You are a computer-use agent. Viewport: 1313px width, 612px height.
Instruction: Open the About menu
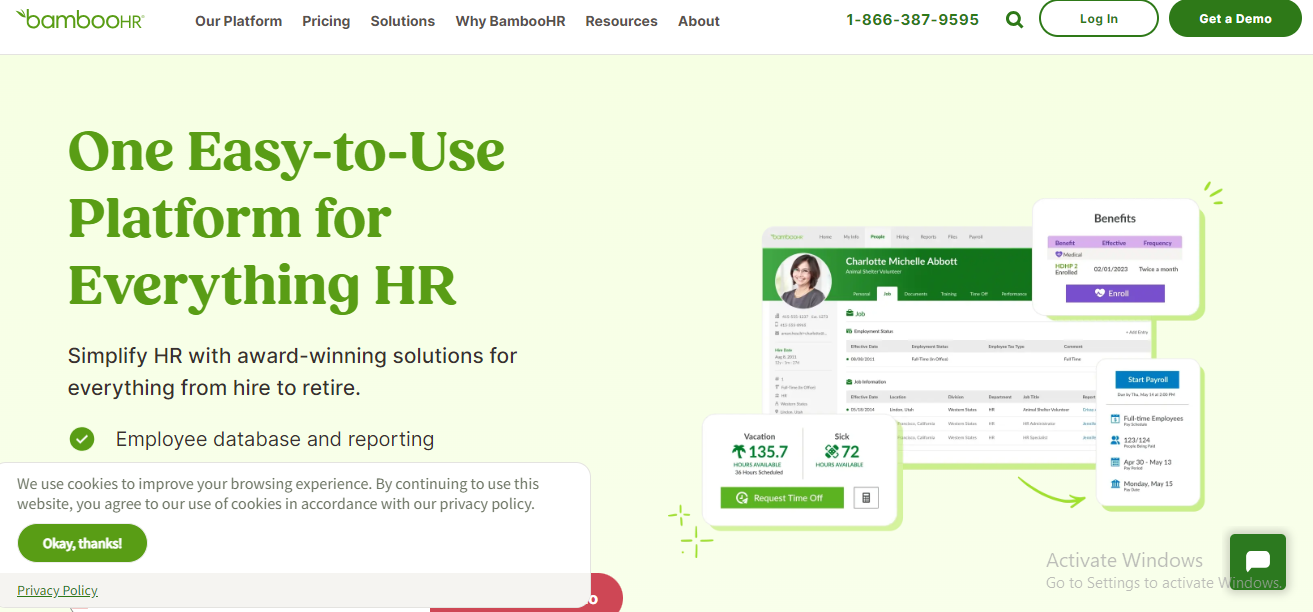[x=699, y=21]
